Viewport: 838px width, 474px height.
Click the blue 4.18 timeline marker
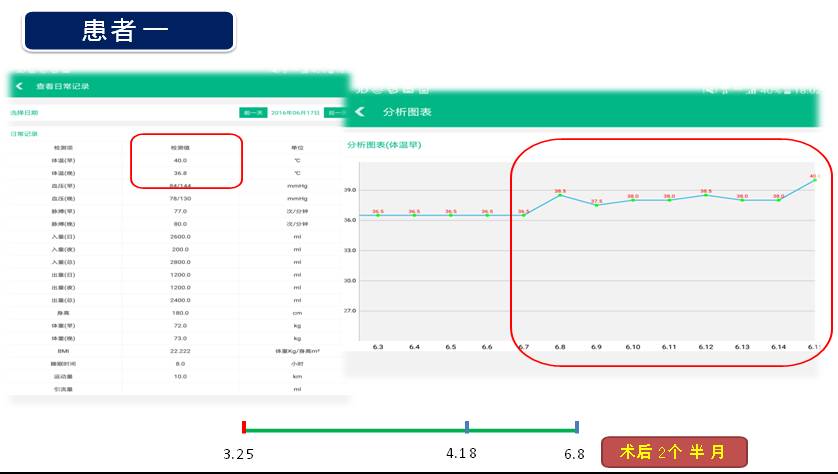click(x=466, y=428)
